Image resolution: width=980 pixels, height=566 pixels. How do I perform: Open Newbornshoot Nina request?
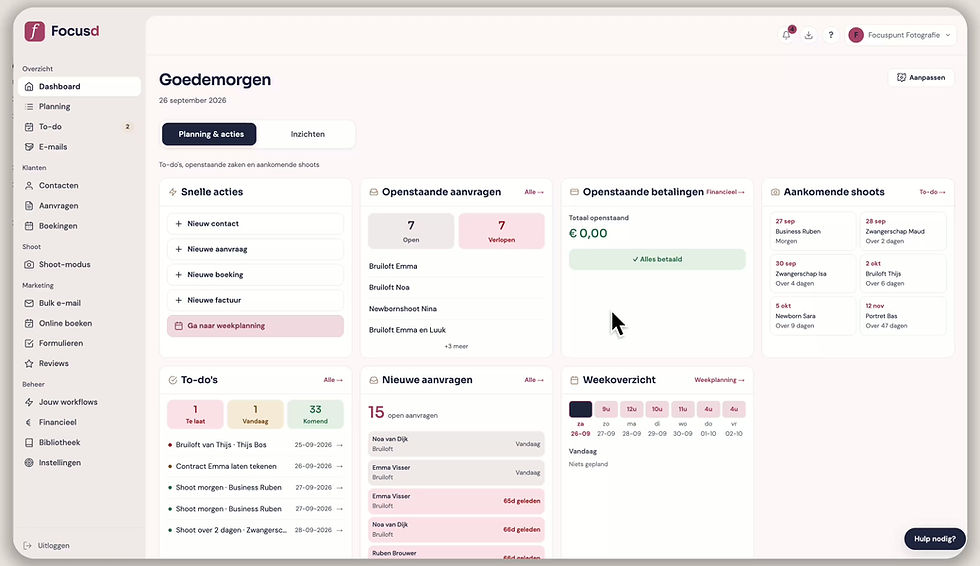click(x=456, y=309)
